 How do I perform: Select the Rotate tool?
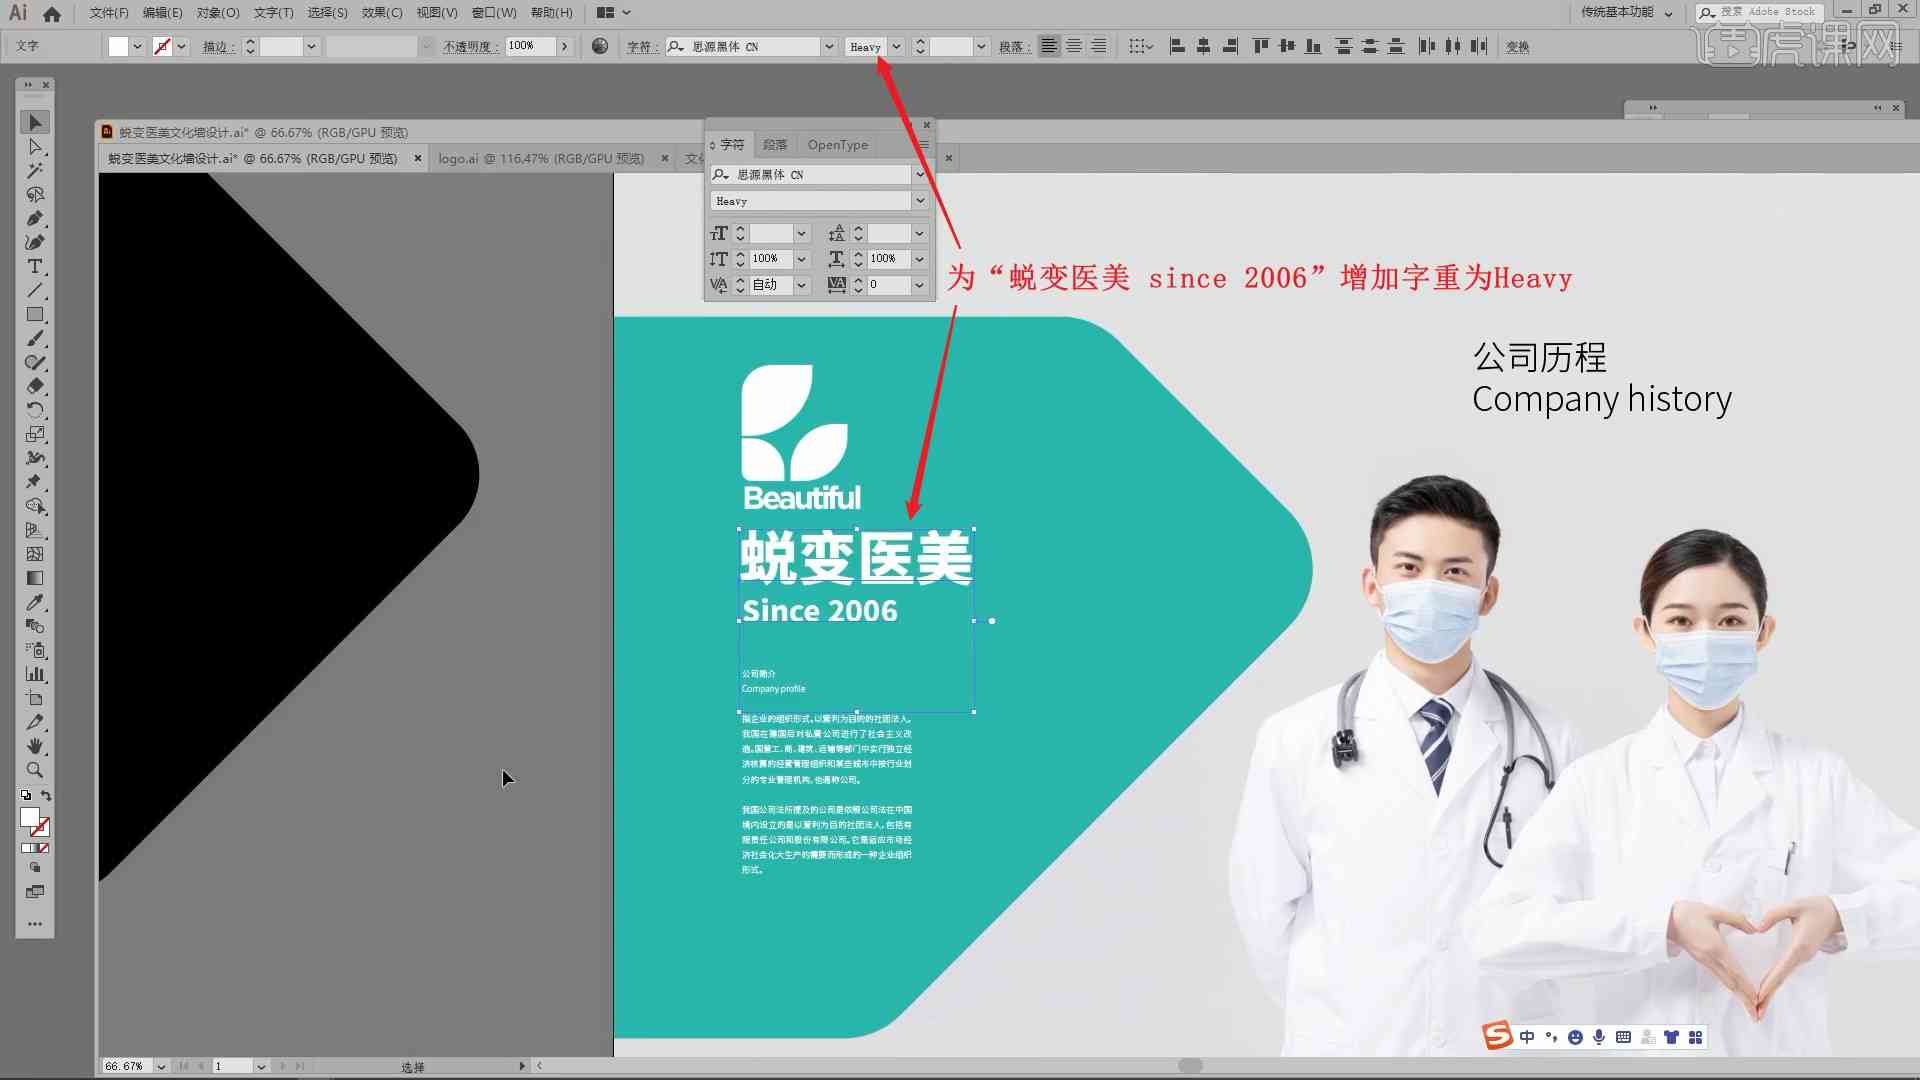(35, 410)
